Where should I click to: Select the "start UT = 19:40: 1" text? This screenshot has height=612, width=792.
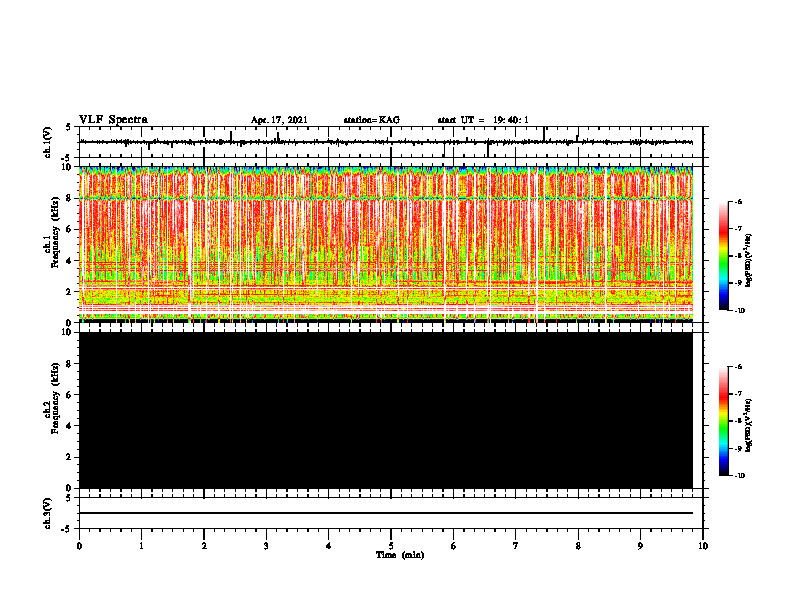(483, 120)
